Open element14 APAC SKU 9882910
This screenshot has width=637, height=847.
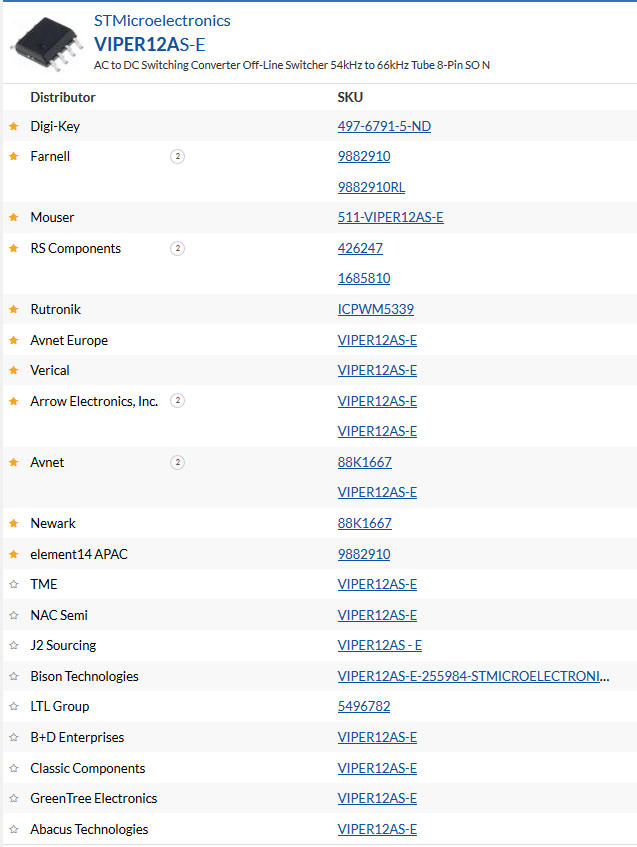pyautogui.click(x=364, y=554)
